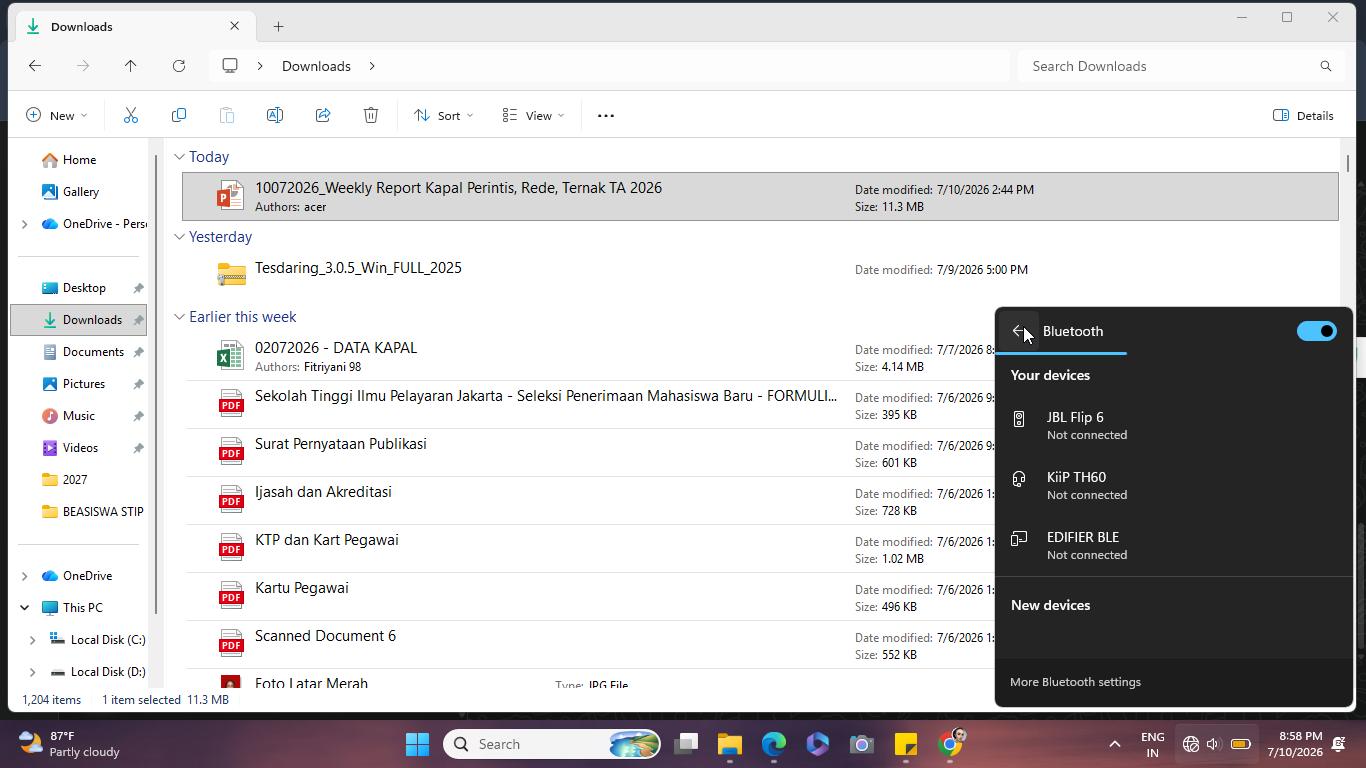The height and width of the screenshot is (768, 1366).
Task: Launch Microsoft Edge from taskbar
Action: 774,744
